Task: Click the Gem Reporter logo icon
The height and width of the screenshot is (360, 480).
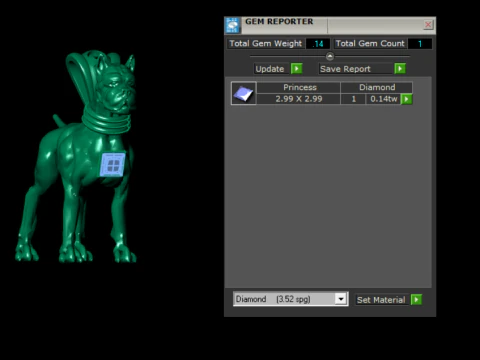Action: (232, 25)
